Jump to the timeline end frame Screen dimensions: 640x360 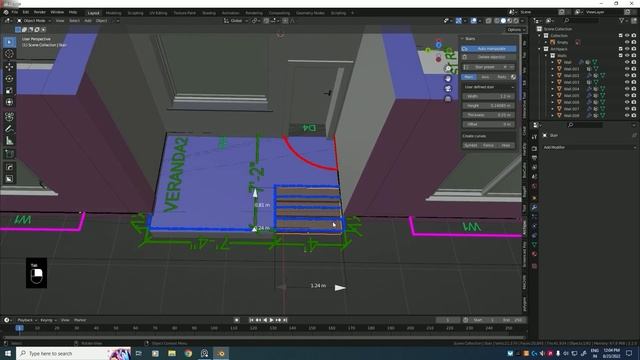pos(285,320)
